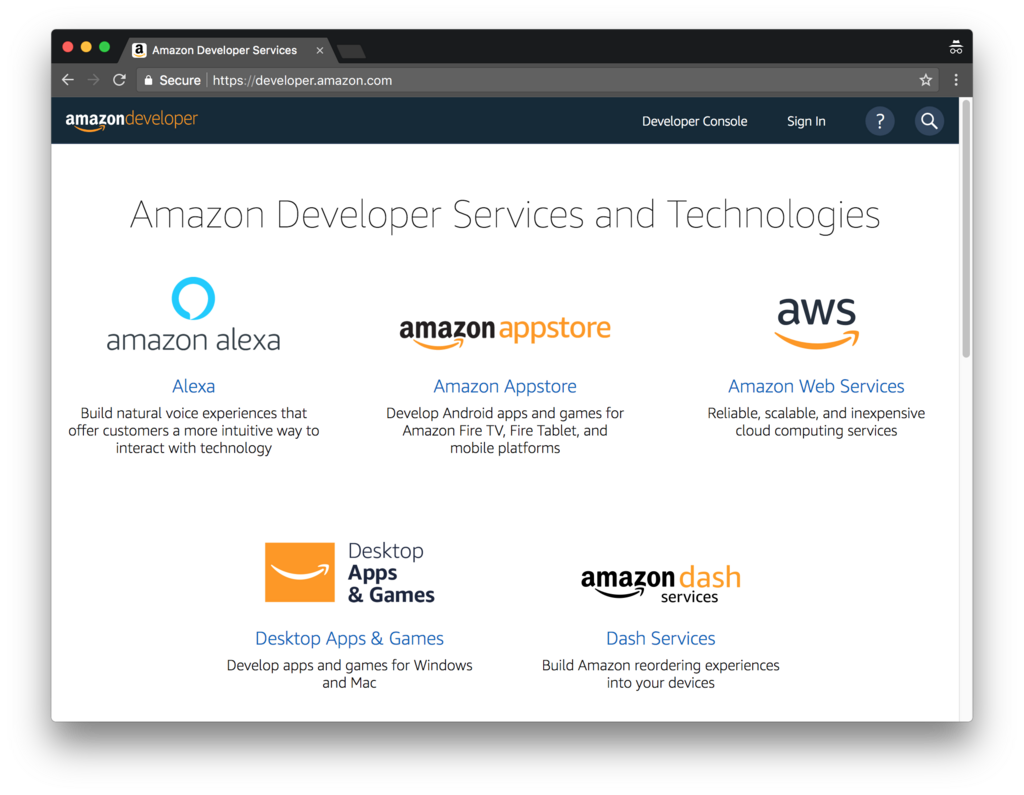Click the secure padlock icon
The image size is (1024, 795).
(148, 80)
